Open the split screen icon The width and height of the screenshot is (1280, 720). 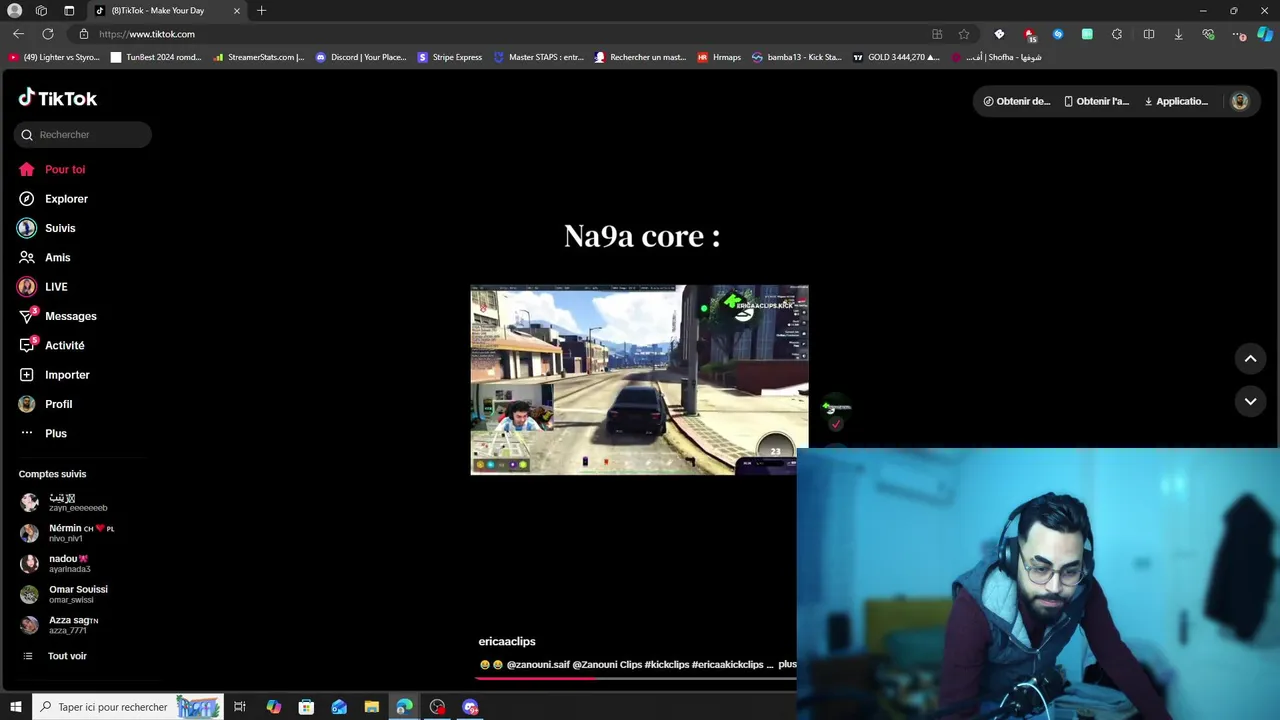tap(1149, 34)
